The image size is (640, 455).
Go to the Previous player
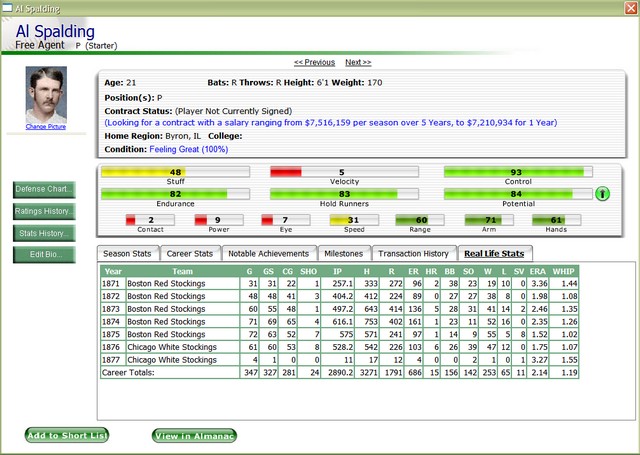pyautogui.click(x=314, y=62)
